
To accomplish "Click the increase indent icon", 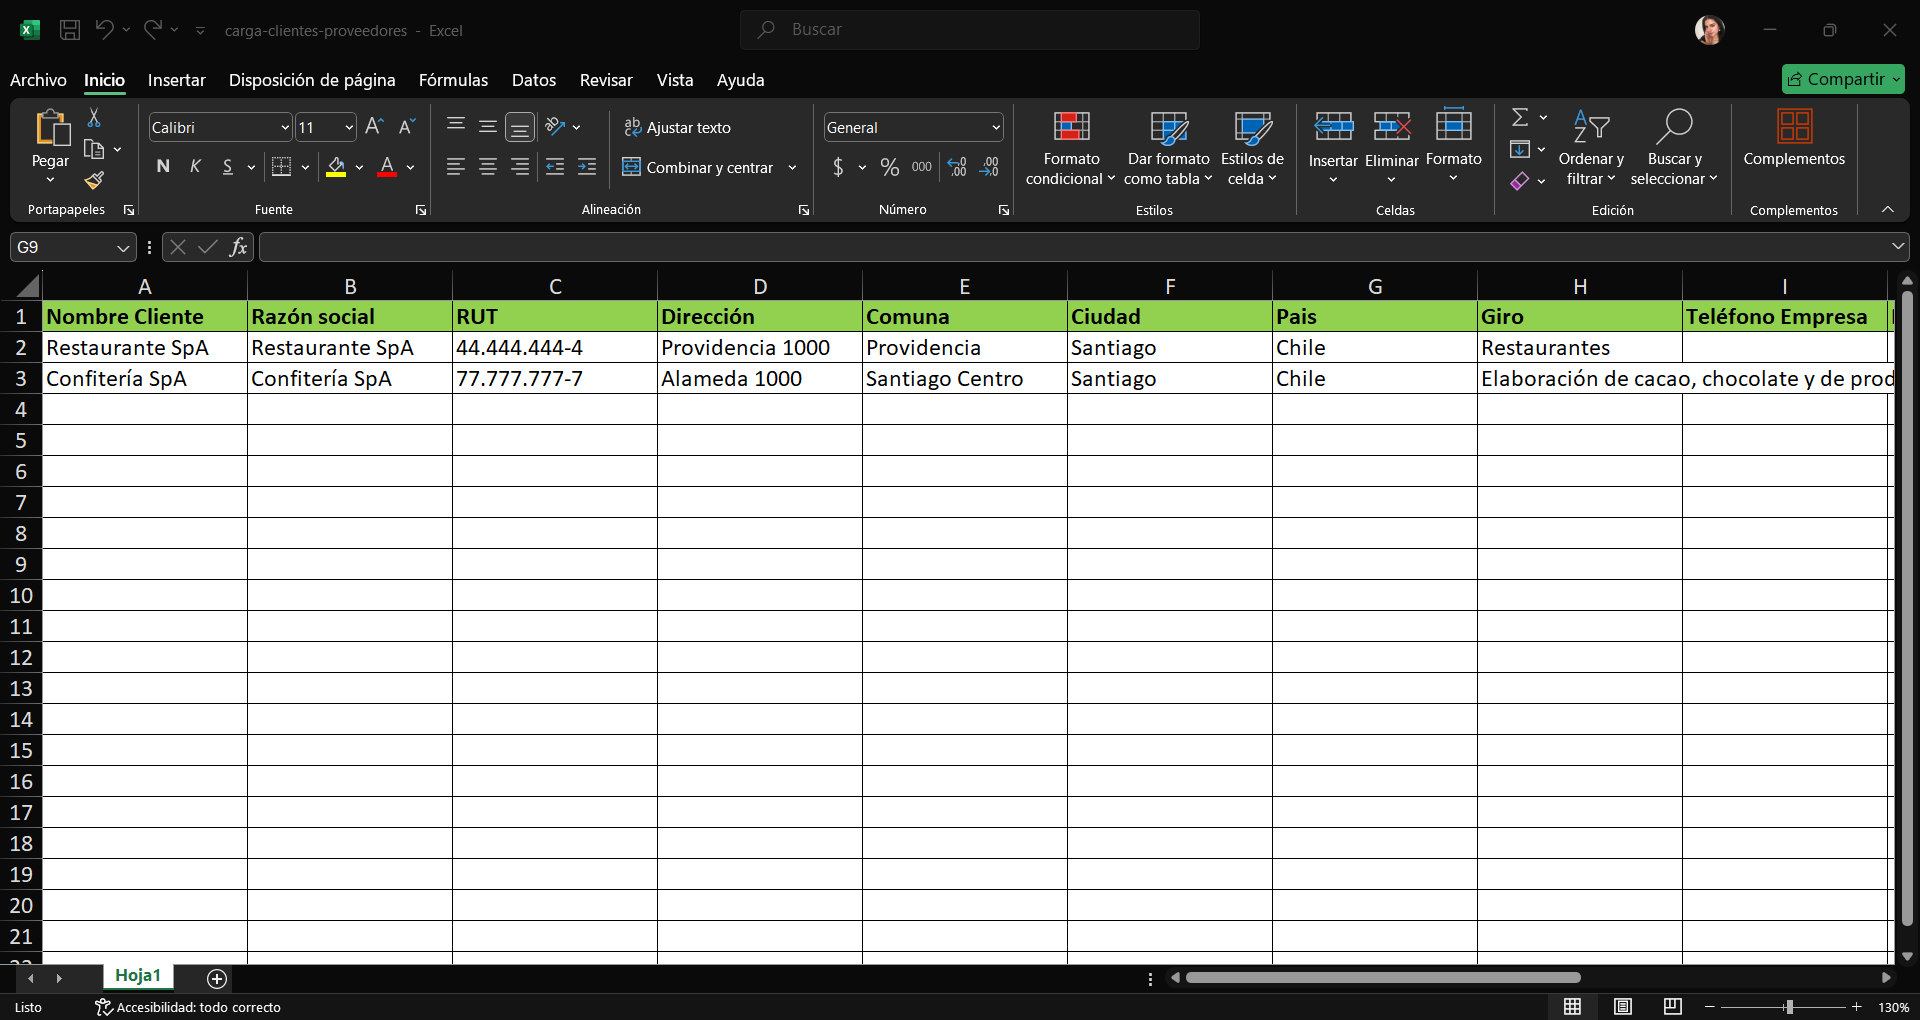I will (587, 167).
